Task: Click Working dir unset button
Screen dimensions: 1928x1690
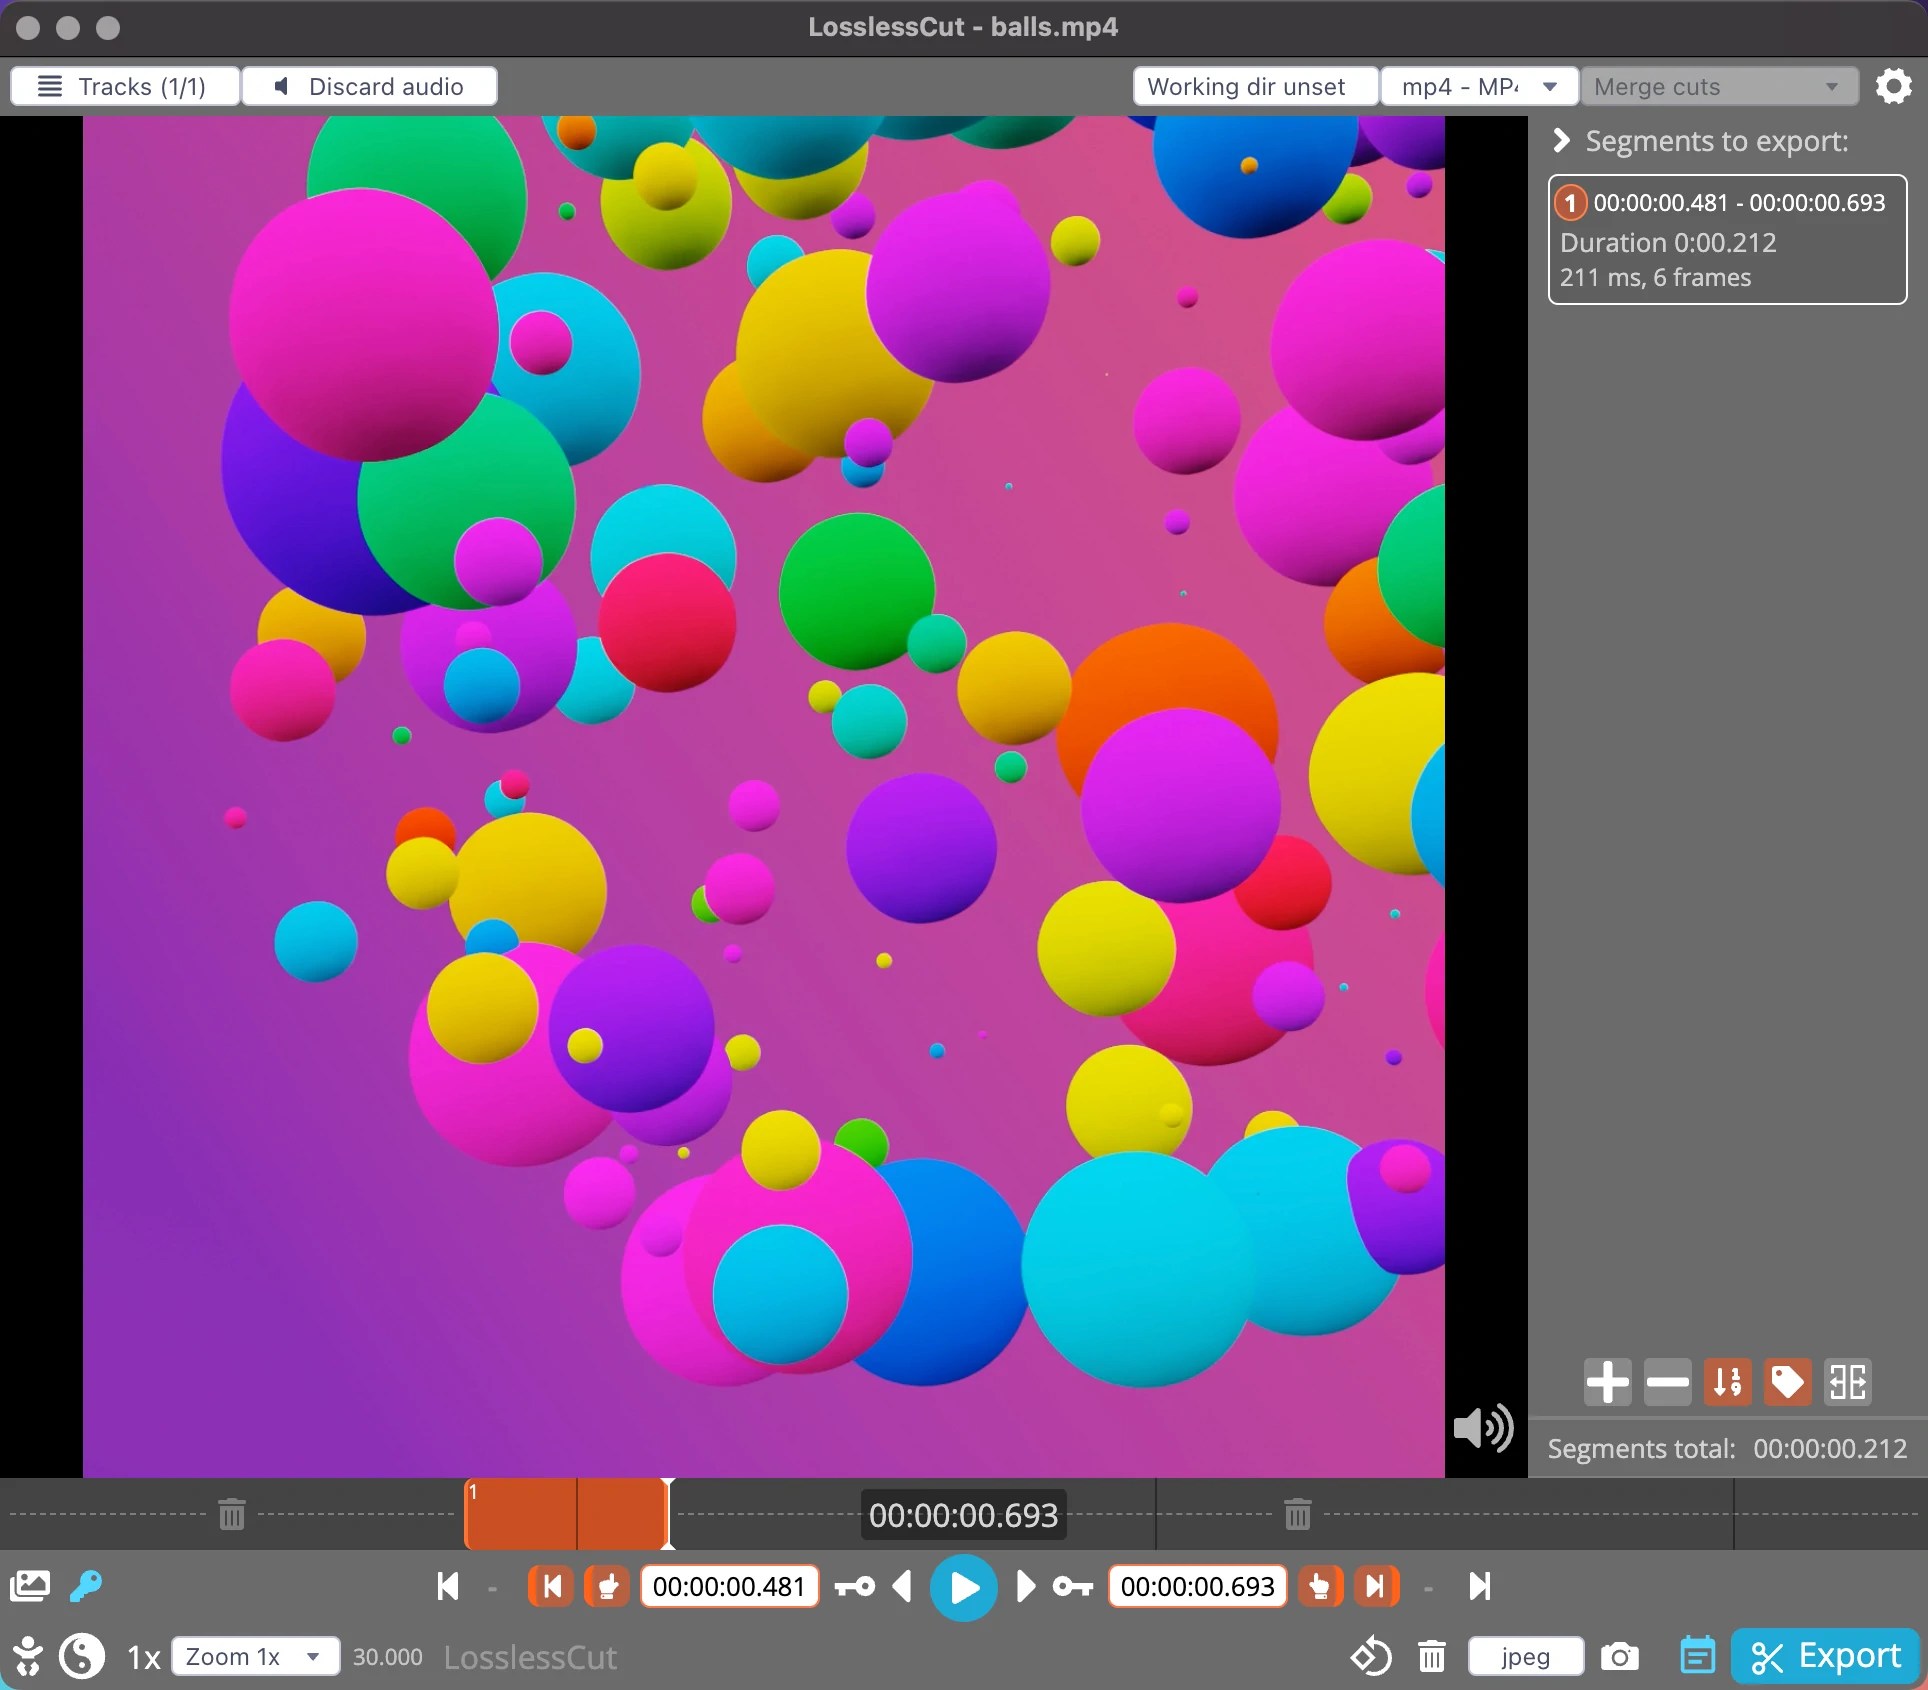Action: coord(1254,86)
